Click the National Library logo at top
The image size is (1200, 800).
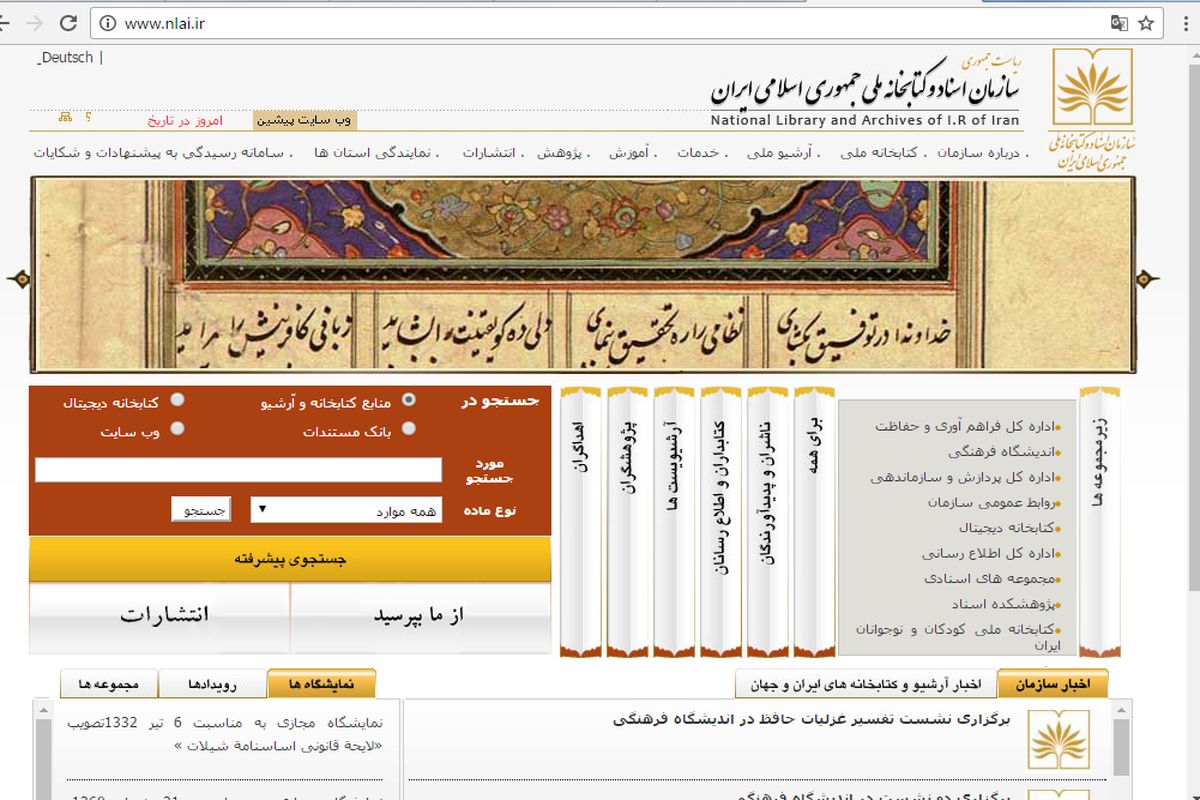(x=1093, y=90)
